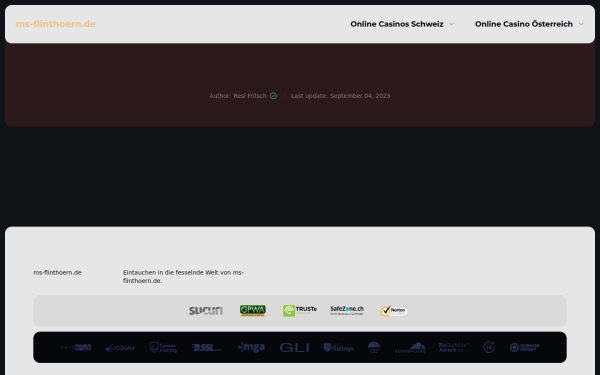Click the 18+ age restriction icon
The height and width of the screenshot is (375, 600).
[x=489, y=347]
